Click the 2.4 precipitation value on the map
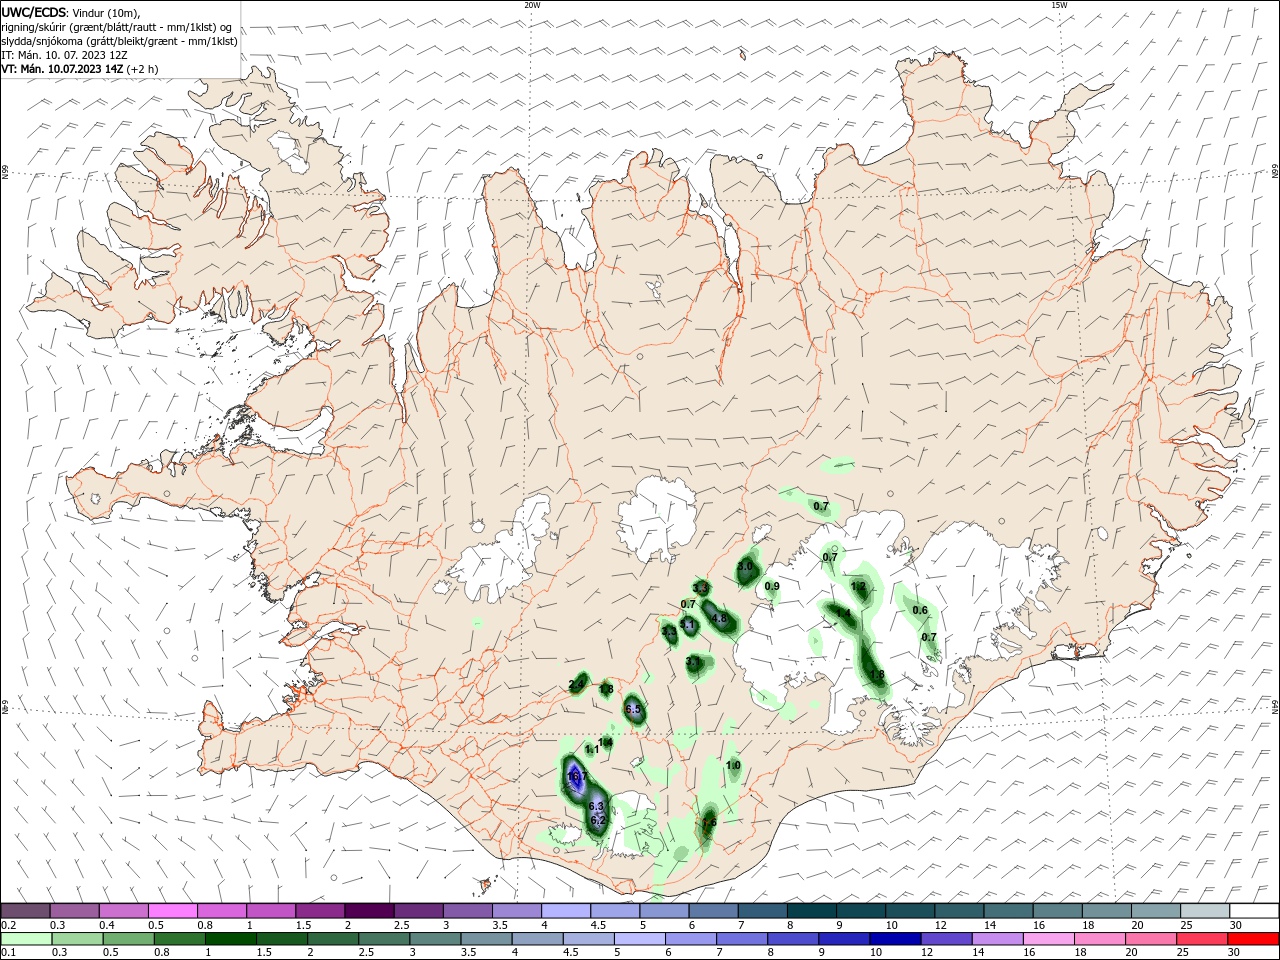This screenshot has width=1280, height=960. (577, 685)
